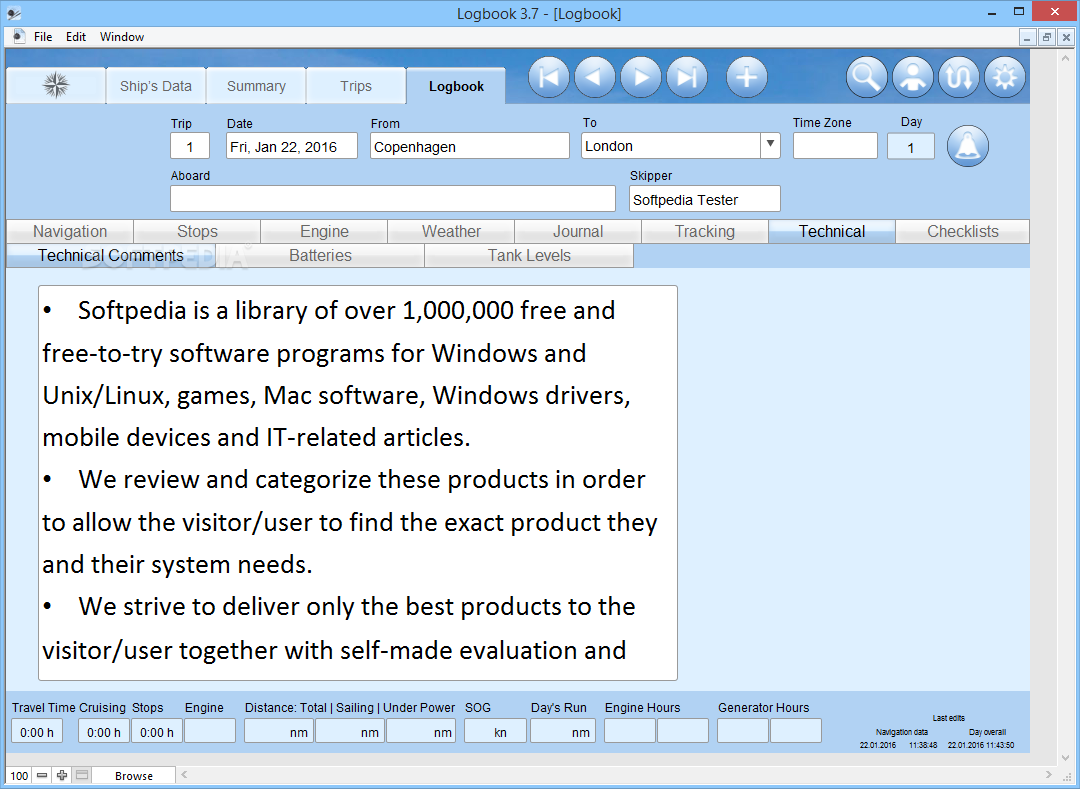Open the compass rose home tab
1080x789 pixels.
(x=56, y=85)
